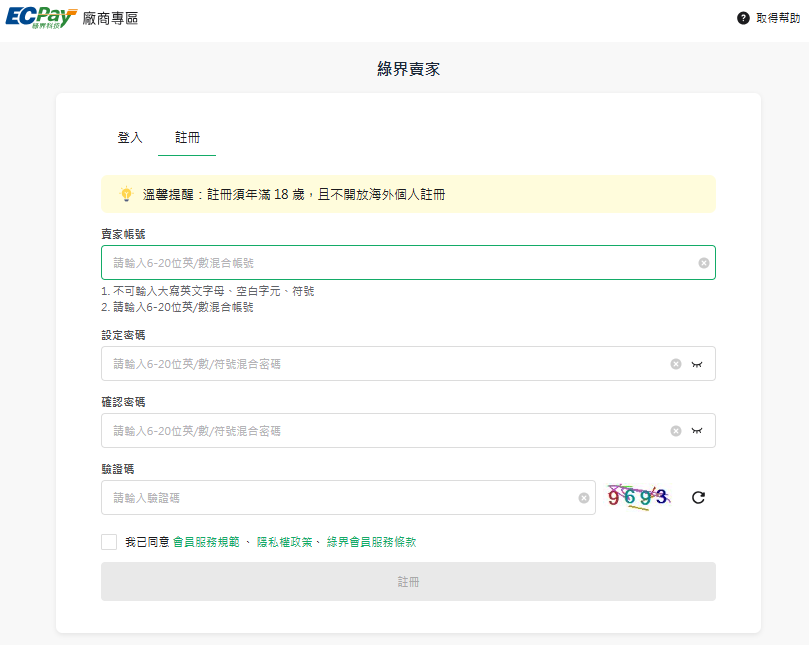Switch to the 登入 tab

point(130,138)
